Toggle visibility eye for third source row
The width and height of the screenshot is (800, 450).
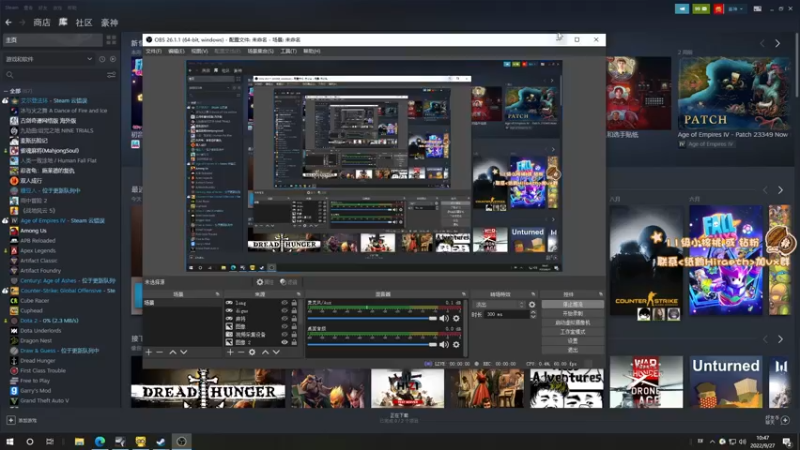[x=284, y=318]
